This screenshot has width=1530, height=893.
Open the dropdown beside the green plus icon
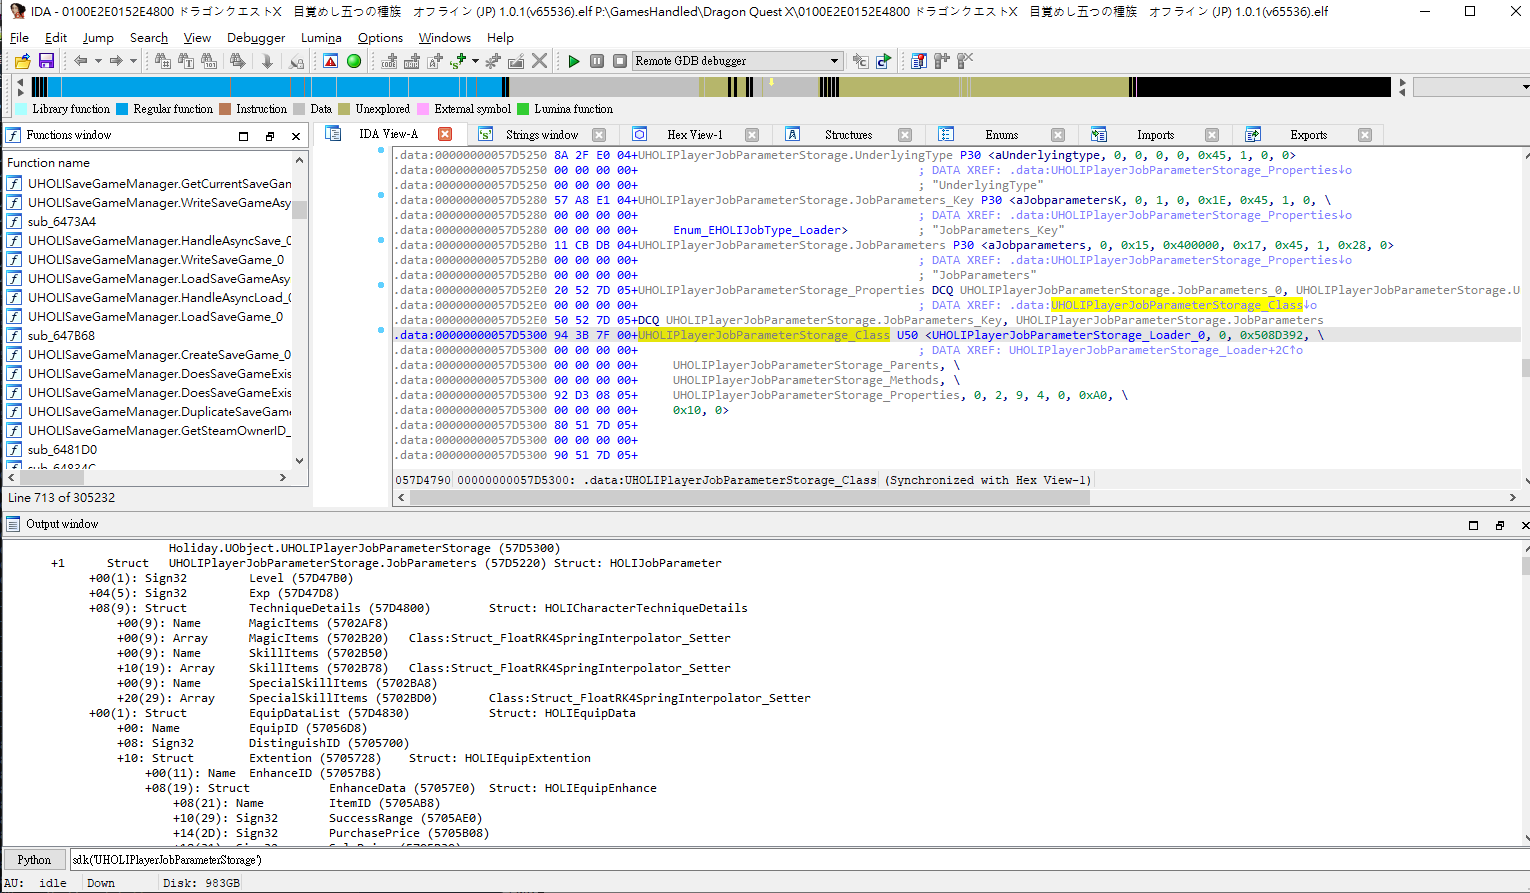[x=475, y=61]
